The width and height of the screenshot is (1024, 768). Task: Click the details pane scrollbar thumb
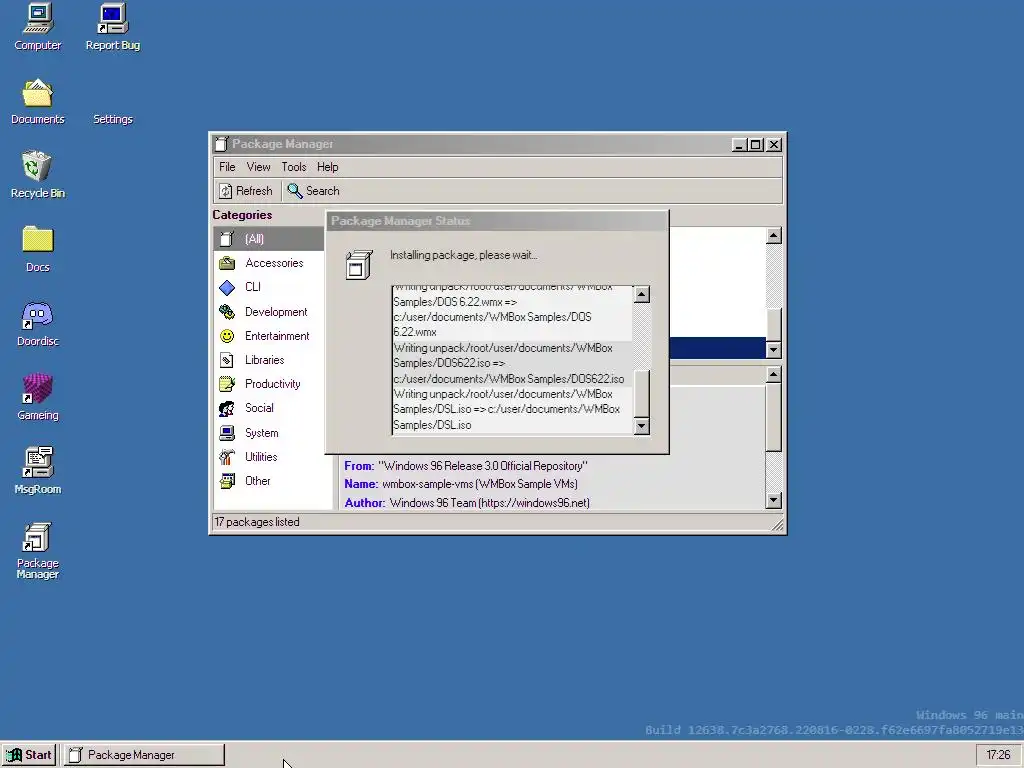tap(773, 417)
